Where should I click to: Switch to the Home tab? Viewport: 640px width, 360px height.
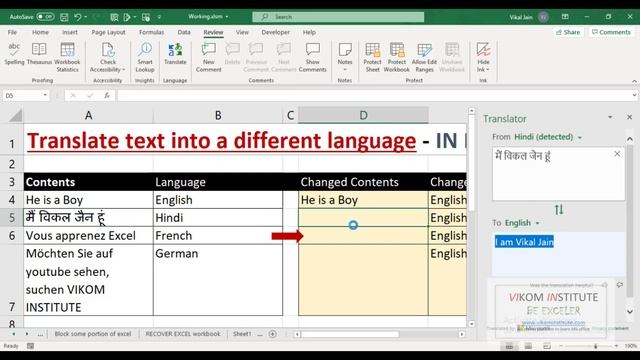[x=40, y=32]
